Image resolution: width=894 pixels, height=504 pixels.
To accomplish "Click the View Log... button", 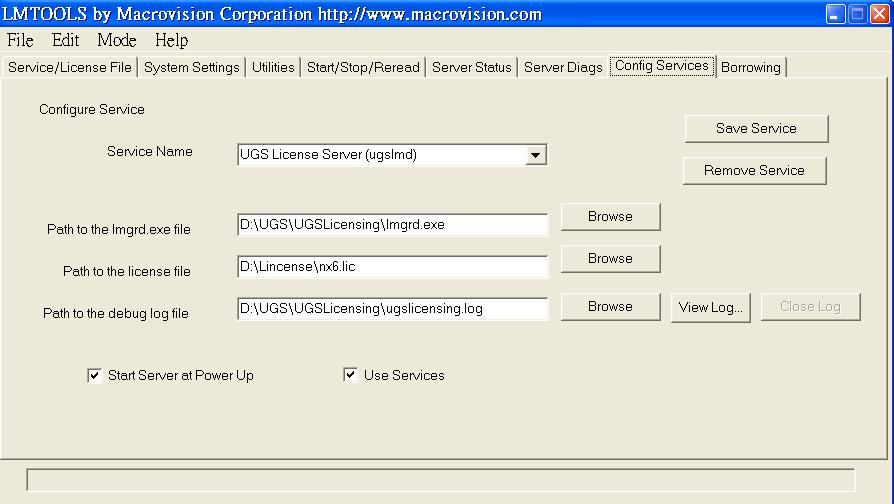I will [710, 307].
